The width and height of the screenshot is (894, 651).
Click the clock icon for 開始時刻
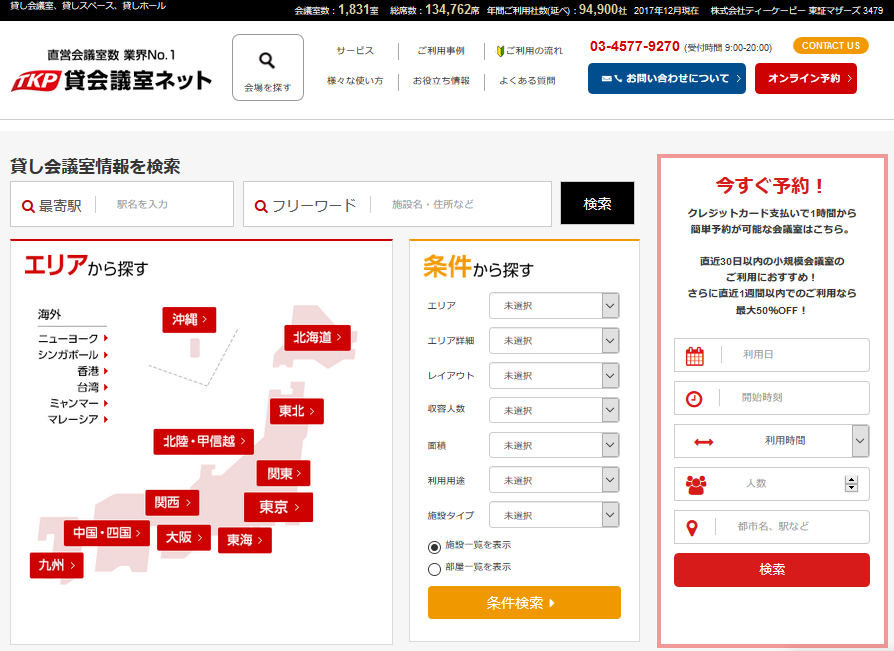(694, 398)
